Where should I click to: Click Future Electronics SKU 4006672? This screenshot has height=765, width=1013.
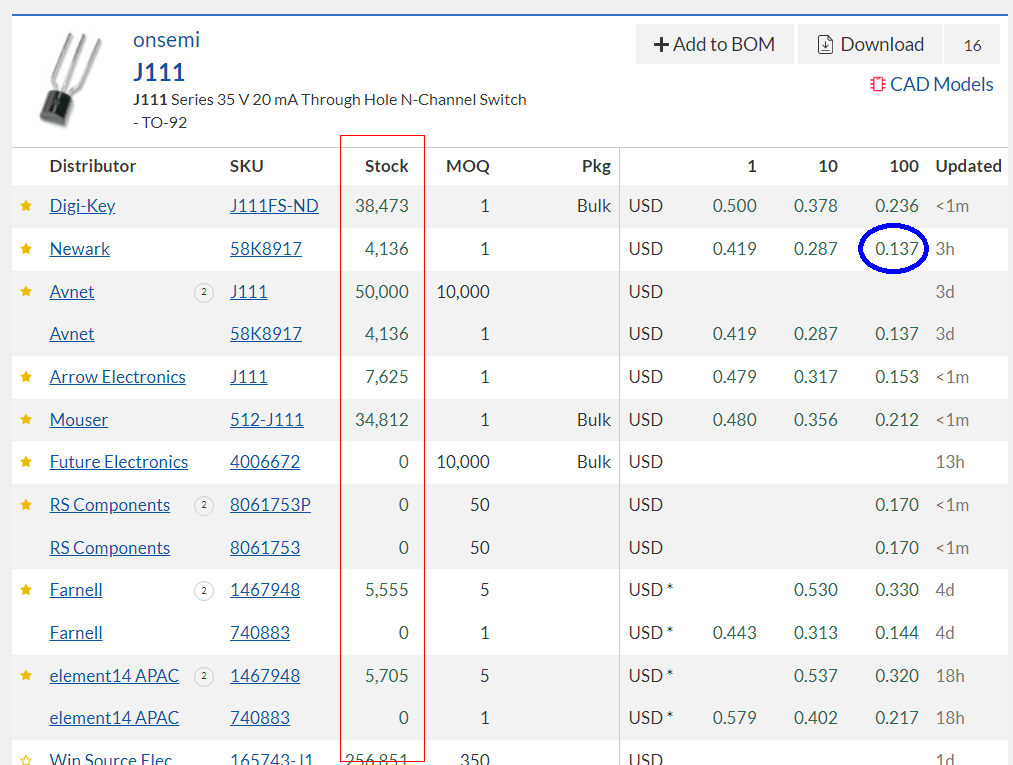(265, 462)
